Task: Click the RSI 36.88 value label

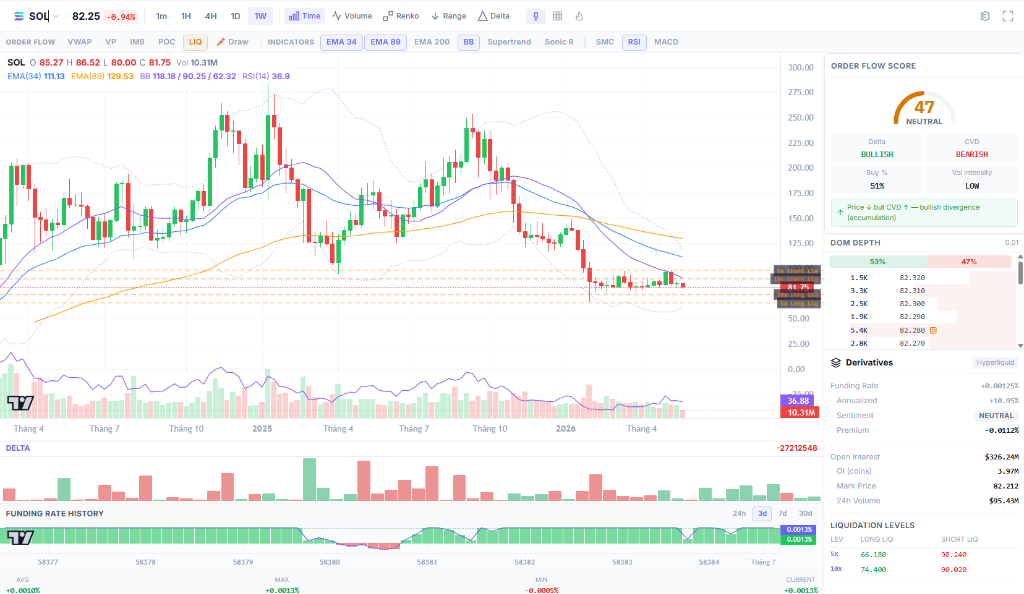Action: click(x=797, y=401)
